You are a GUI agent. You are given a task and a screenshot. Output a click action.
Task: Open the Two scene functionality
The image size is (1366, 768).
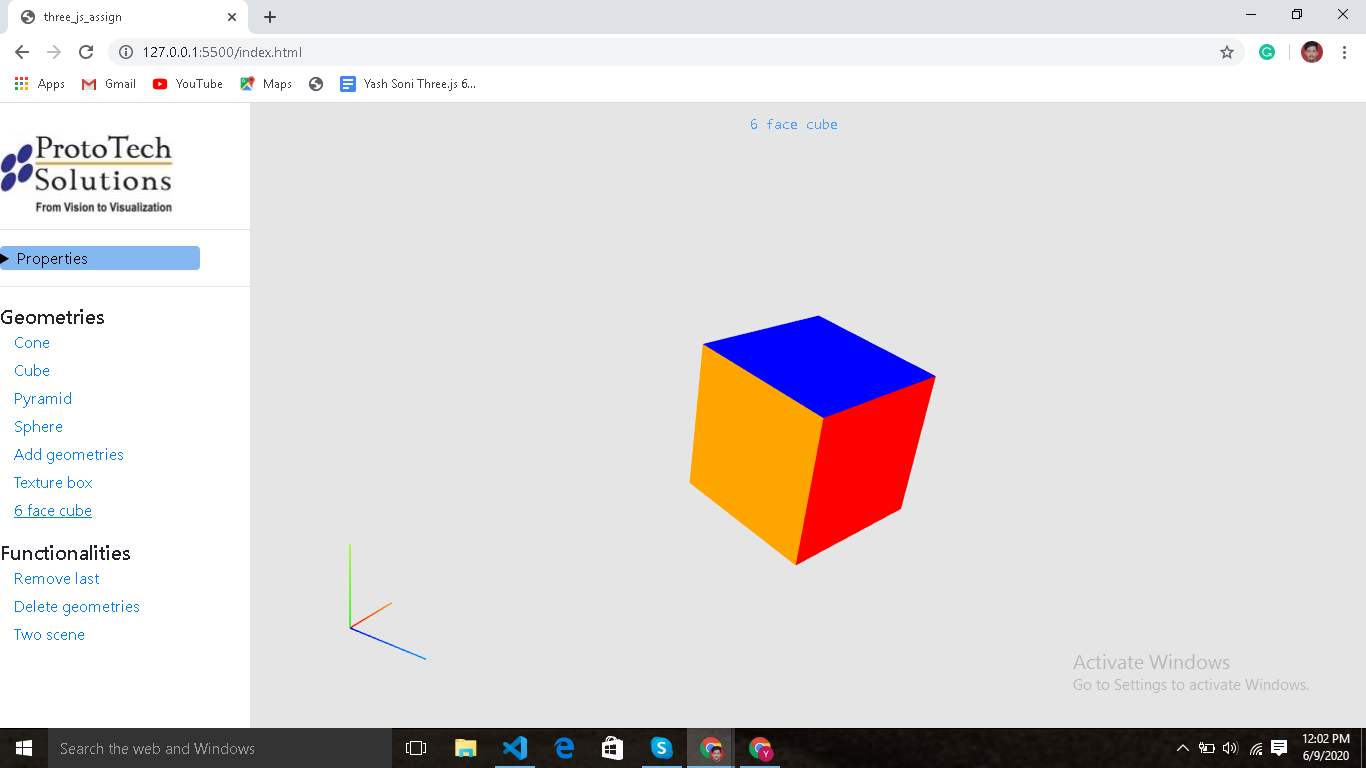49,634
